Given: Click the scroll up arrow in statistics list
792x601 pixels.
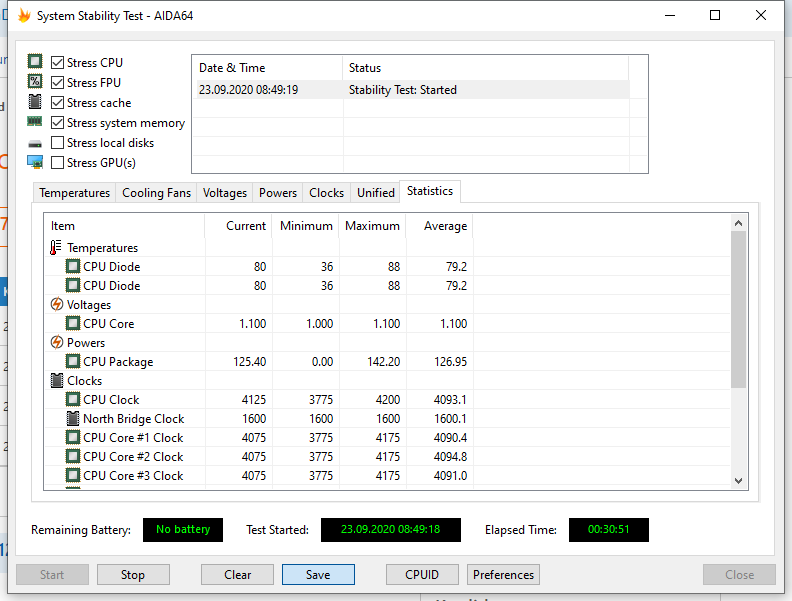Looking at the screenshot, I should [x=738, y=223].
